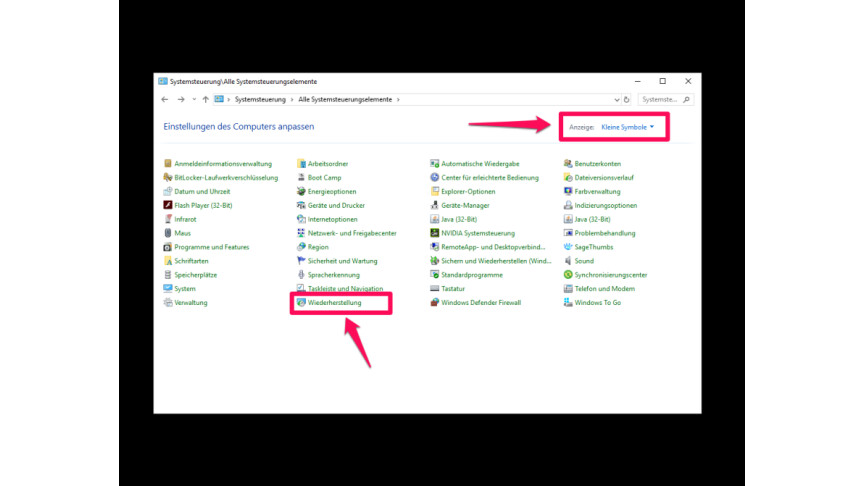Click the address bar computer icon
Viewport: 864px width, 486px height.
click(x=219, y=99)
